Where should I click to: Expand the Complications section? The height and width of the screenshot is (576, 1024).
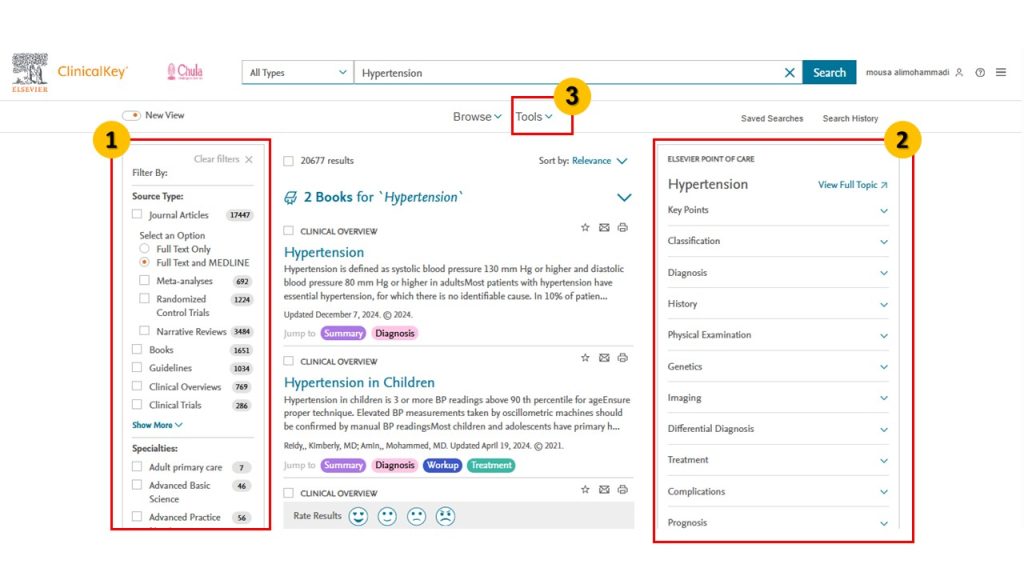click(x=778, y=491)
